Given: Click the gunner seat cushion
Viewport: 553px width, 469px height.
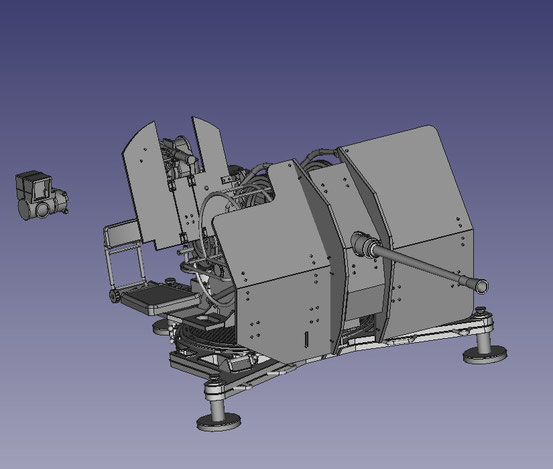Looking at the screenshot, I should tap(159, 297).
